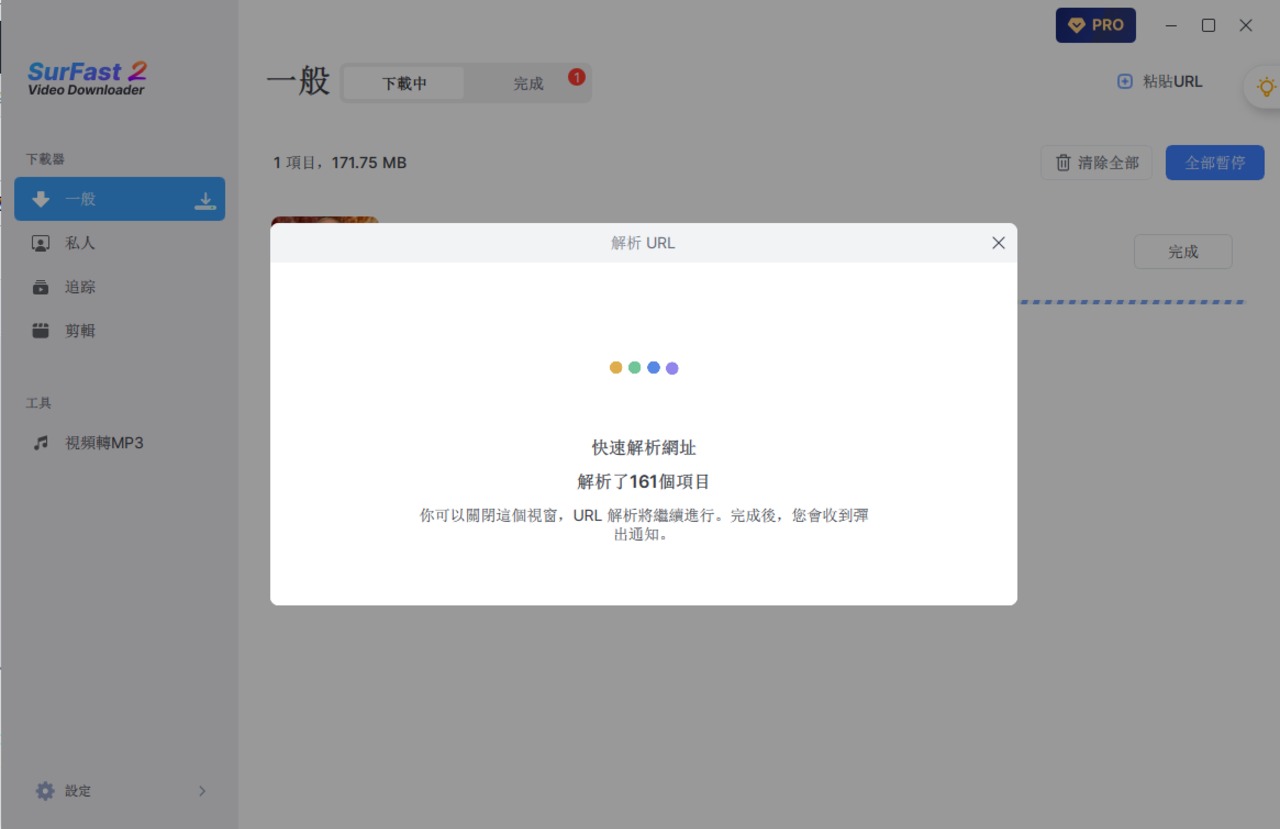Image resolution: width=1280 pixels, height=829 pixels.
Task: Click the SurFast 2 Video Downloader logo
Action: [87, 79]
